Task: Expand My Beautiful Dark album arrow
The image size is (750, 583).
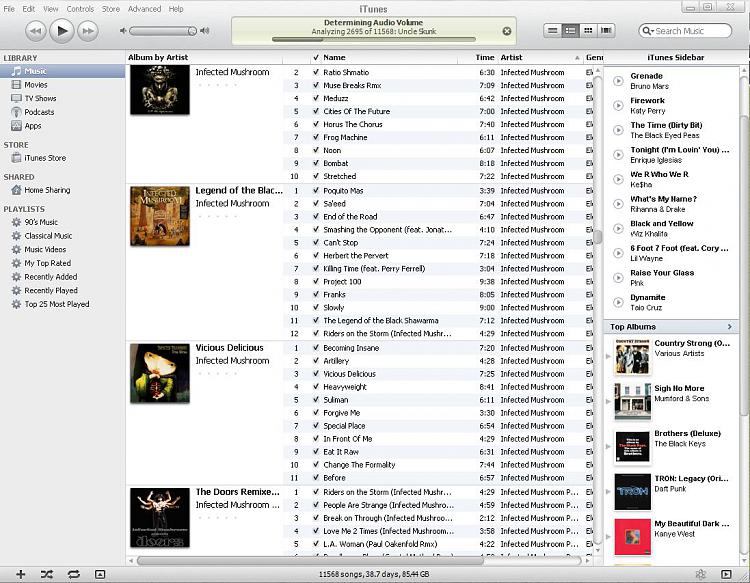Action: [608, 537]
